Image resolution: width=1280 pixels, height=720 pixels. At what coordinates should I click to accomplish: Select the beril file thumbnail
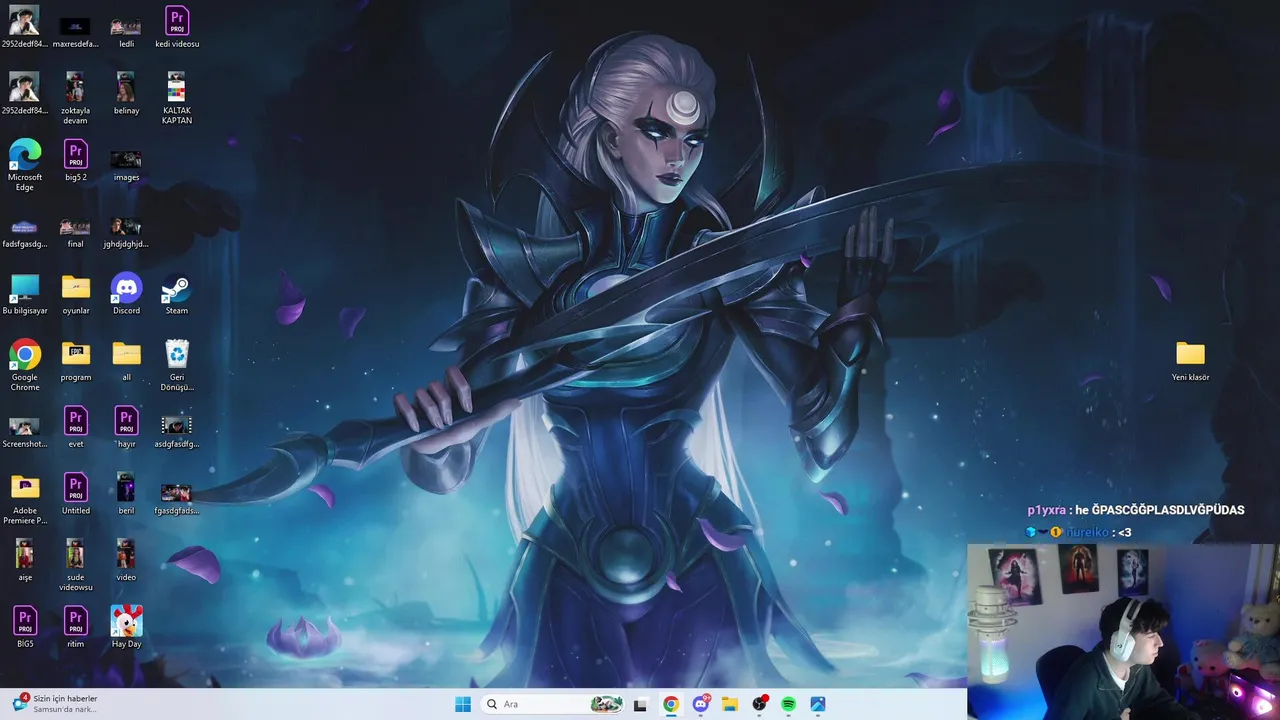click(x=126, y=494)
